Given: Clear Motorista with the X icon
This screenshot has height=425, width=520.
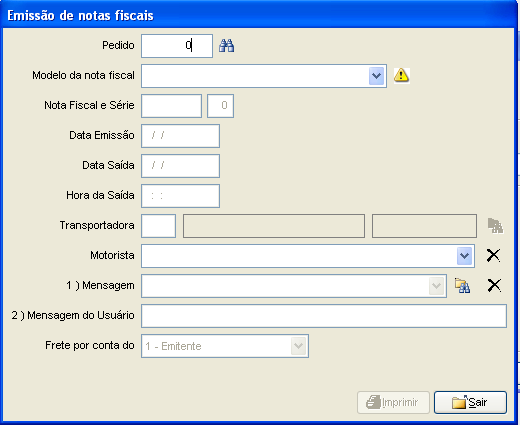Looking at the screenshot, I should pyautogui.click(x=493, y=256).
